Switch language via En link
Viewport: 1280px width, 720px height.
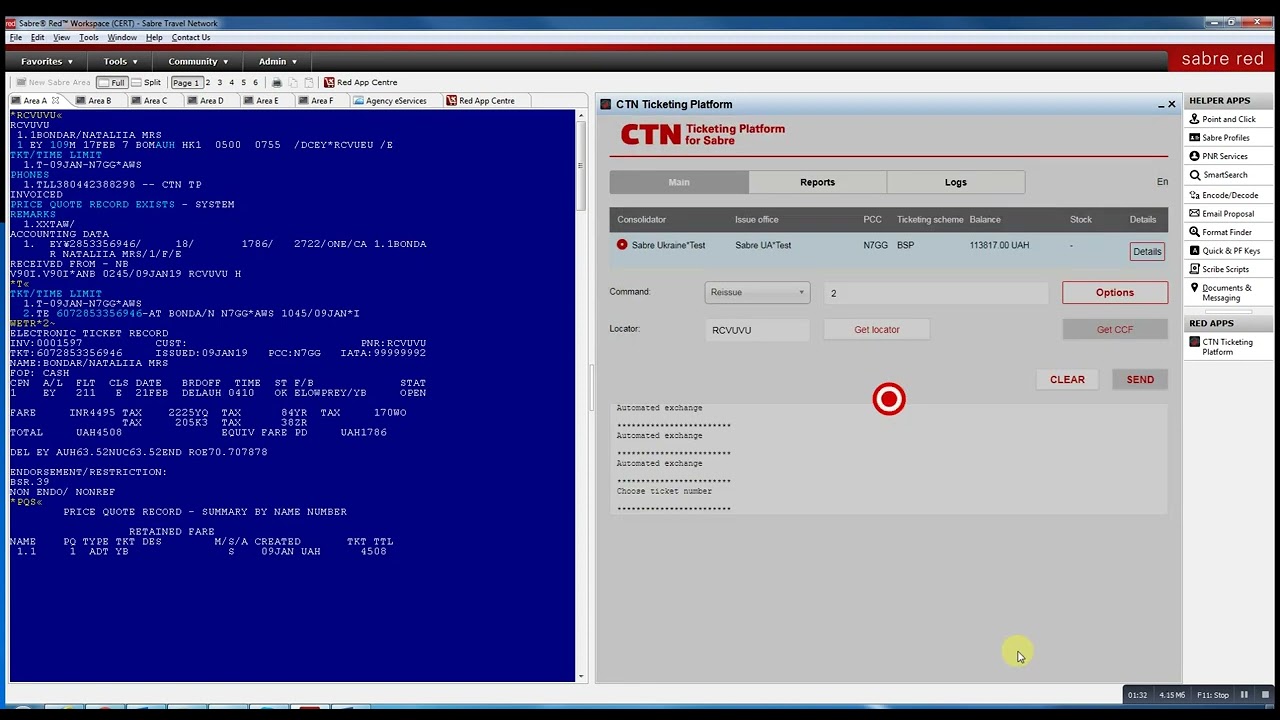click(x=1162, y=182)
